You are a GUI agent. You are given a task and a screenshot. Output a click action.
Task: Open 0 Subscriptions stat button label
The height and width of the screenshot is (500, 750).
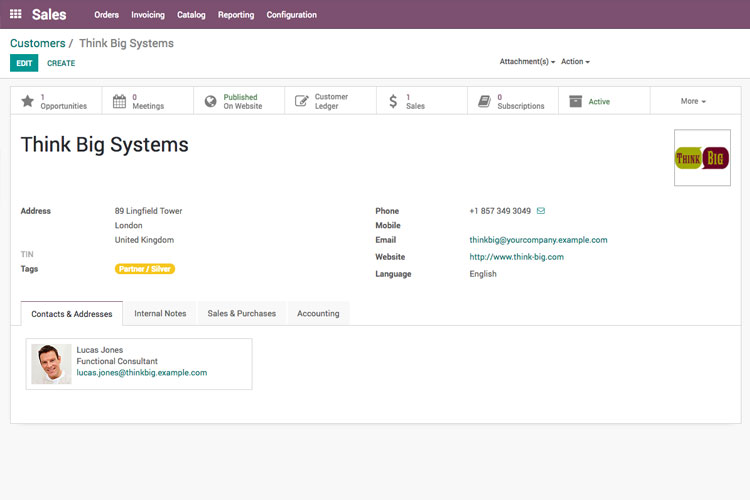[x=520, y=101]
